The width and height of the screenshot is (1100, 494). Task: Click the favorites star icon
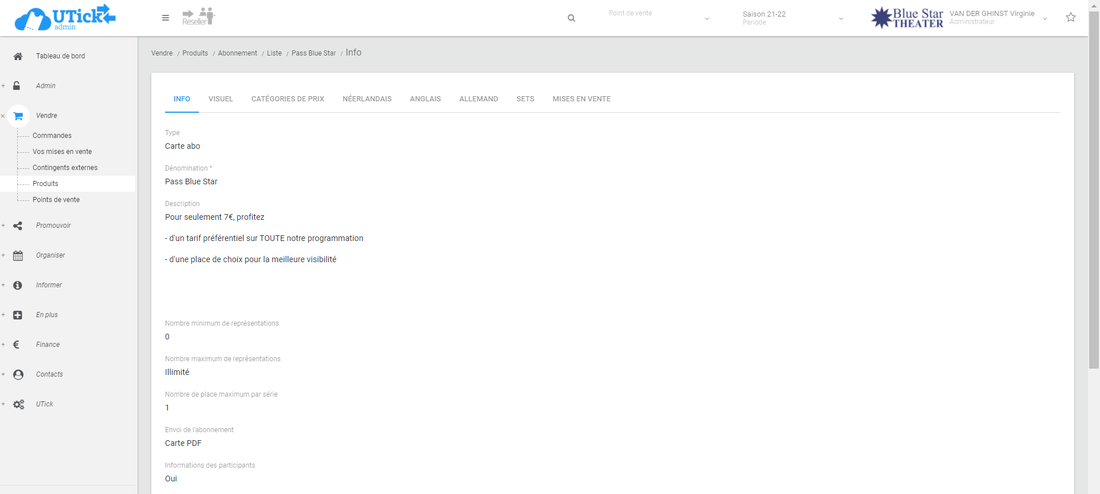tap(1071, 18)
